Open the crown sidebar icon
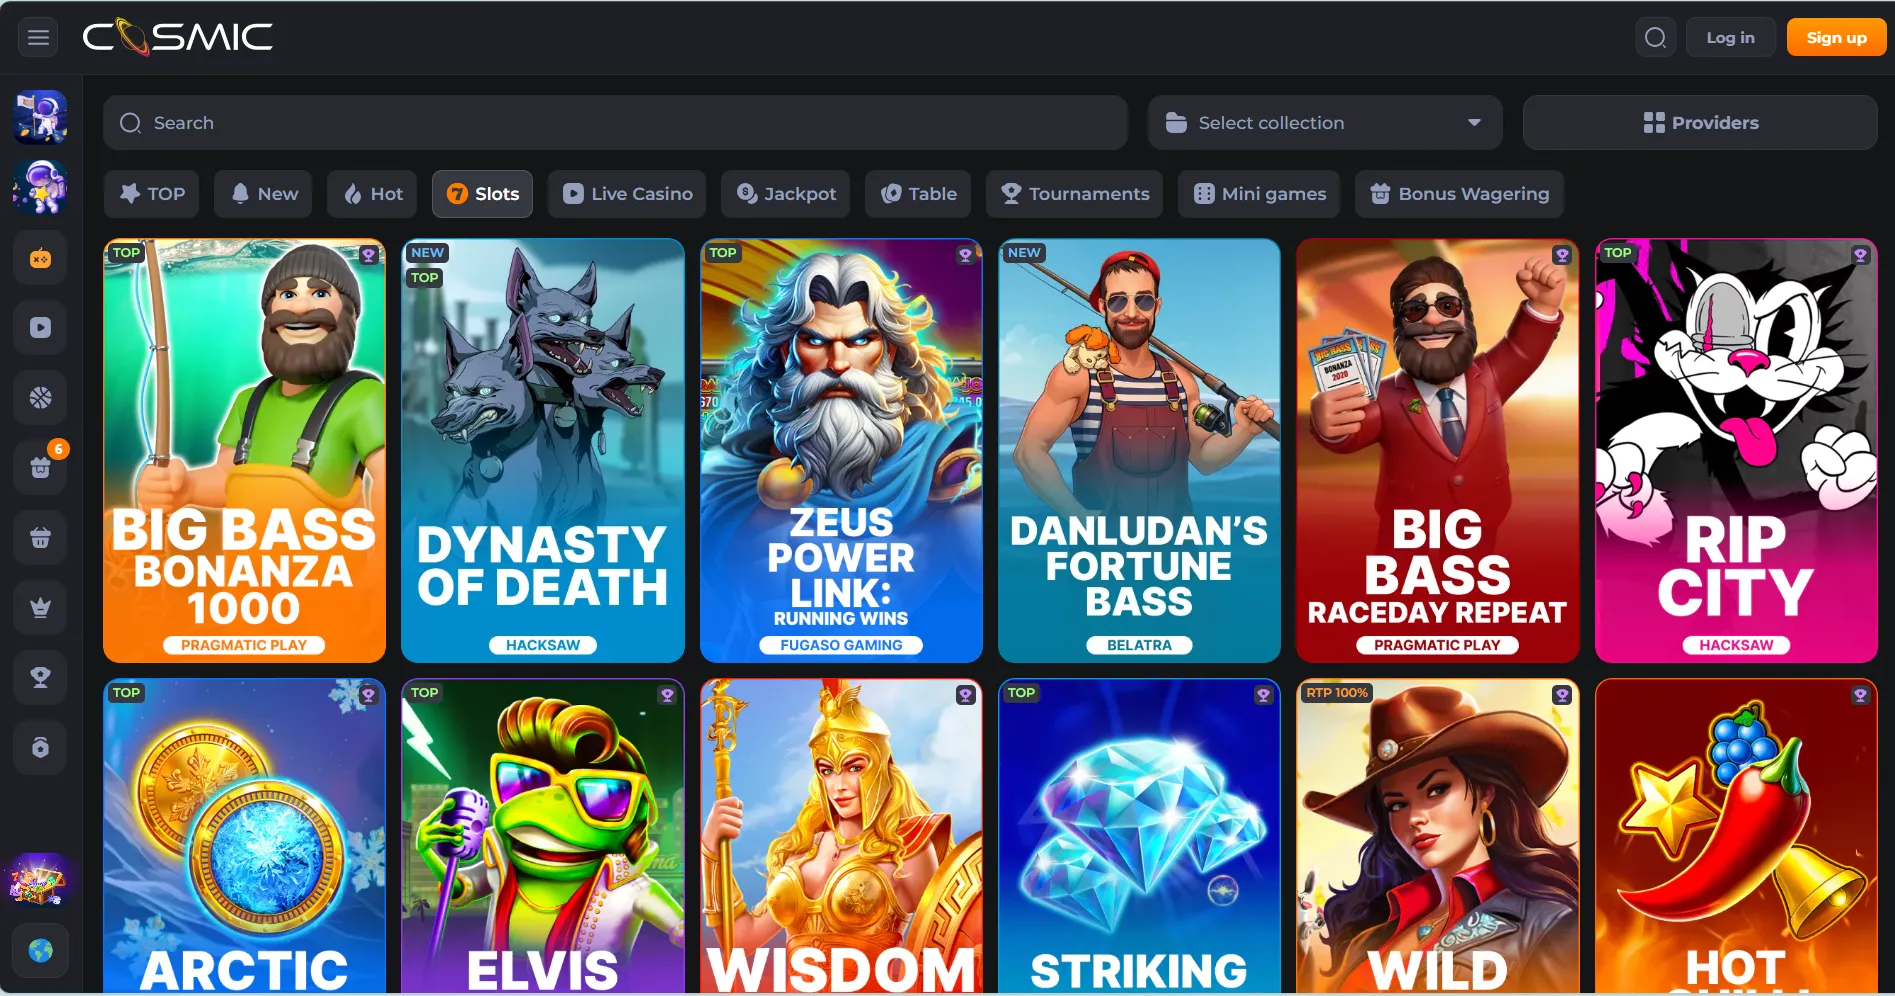Viewport: 1895px width, 996px height. (x=40, y=607)
